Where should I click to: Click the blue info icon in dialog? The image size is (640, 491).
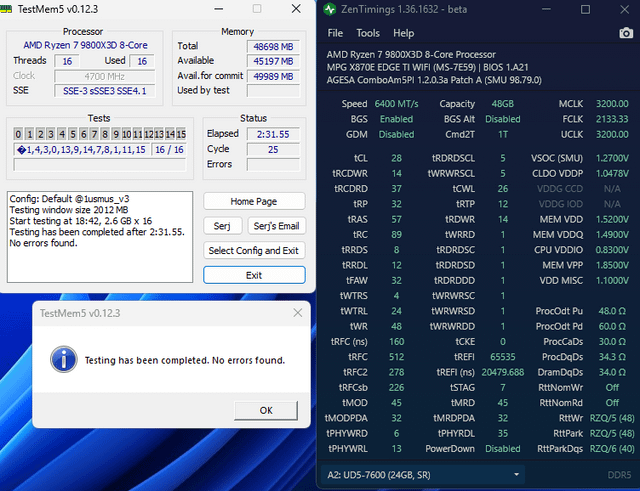(x=64, y=360)
